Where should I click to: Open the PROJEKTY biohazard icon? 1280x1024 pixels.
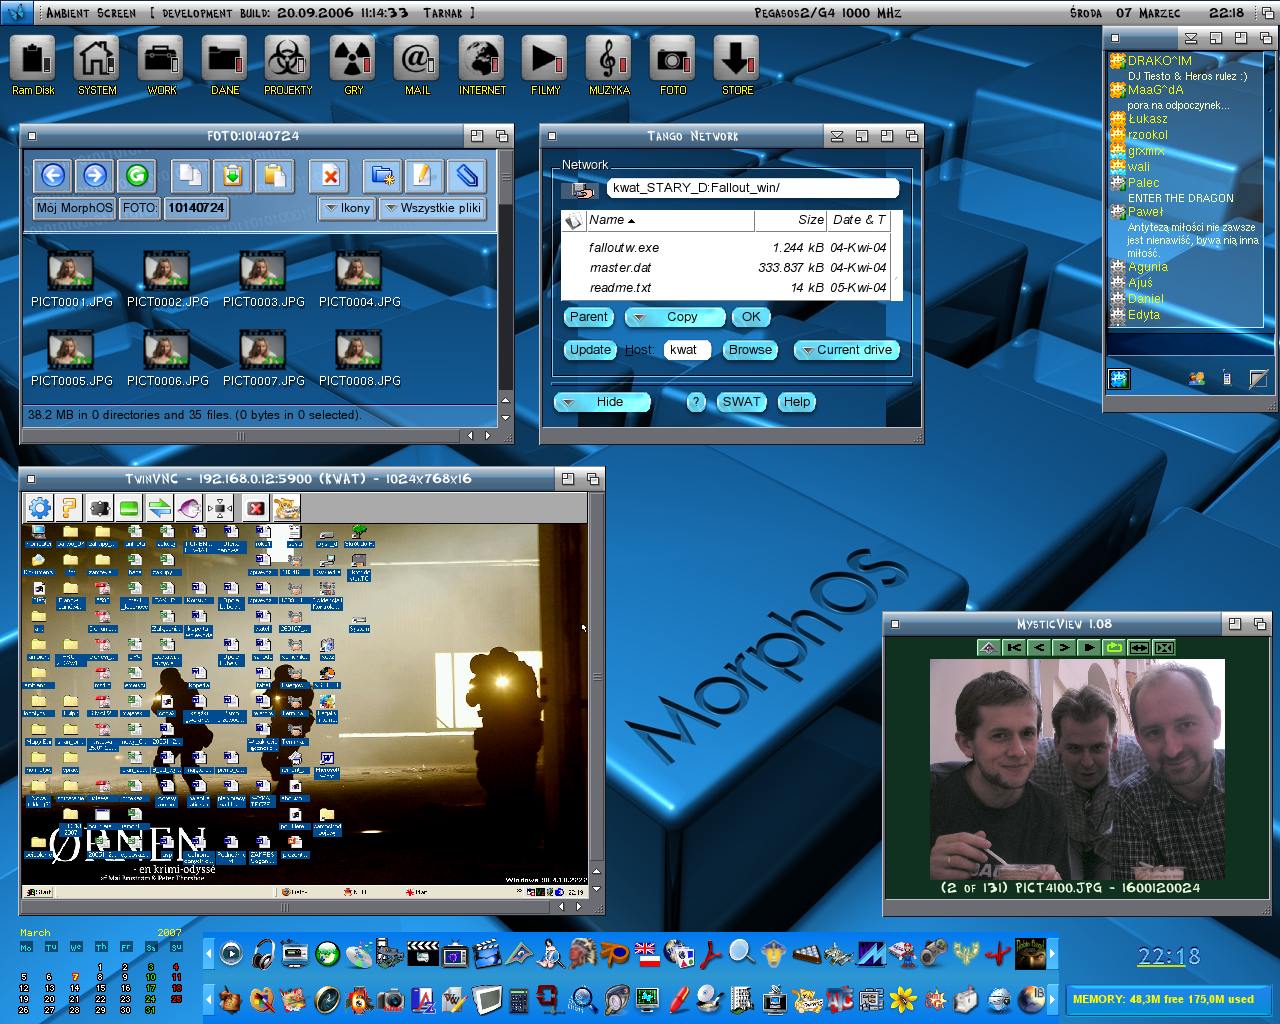[288, 66]
